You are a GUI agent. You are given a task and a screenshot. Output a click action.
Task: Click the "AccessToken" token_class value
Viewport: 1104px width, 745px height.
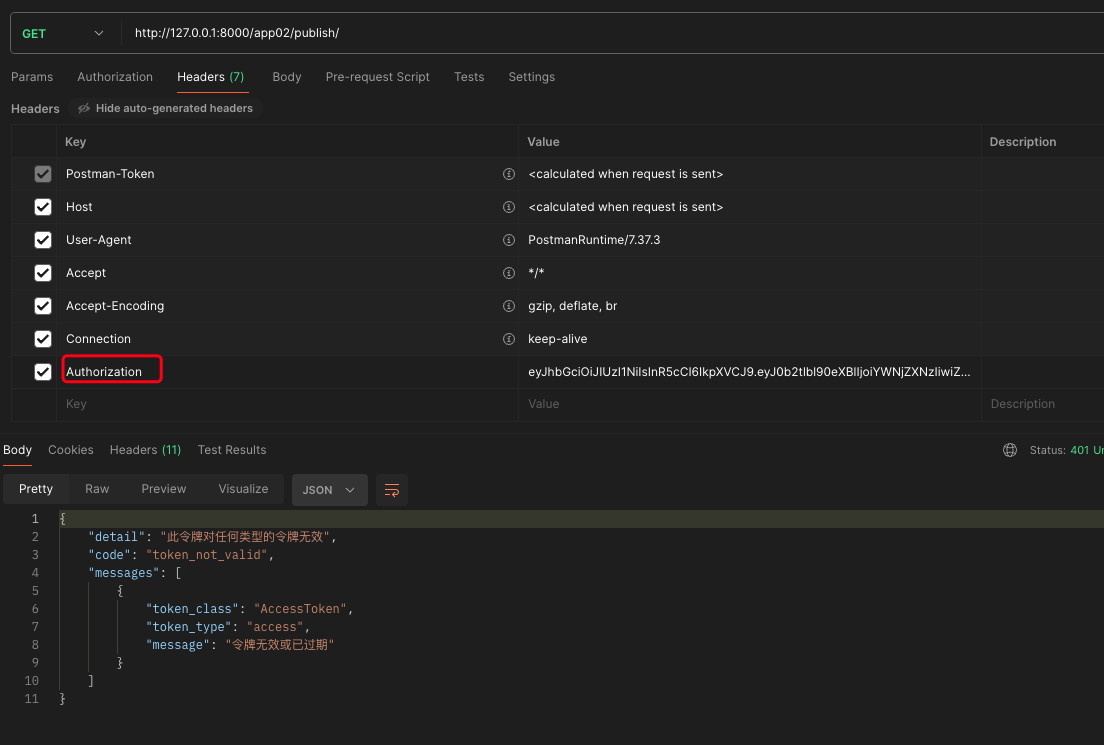click(x=301, y=609)
